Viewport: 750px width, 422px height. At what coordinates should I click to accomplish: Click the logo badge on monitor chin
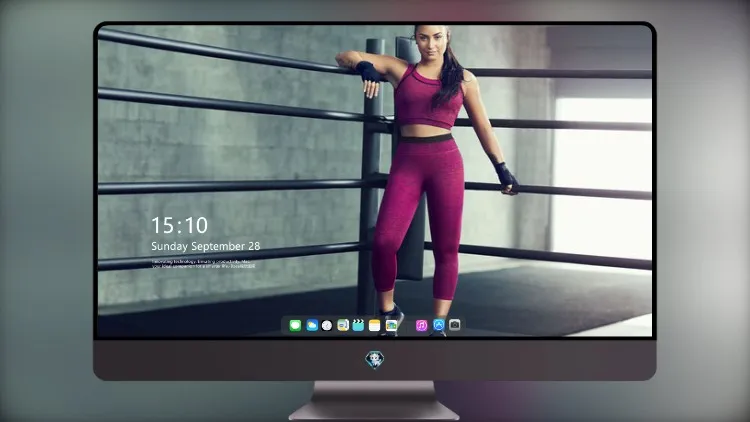tap(375, 360)
